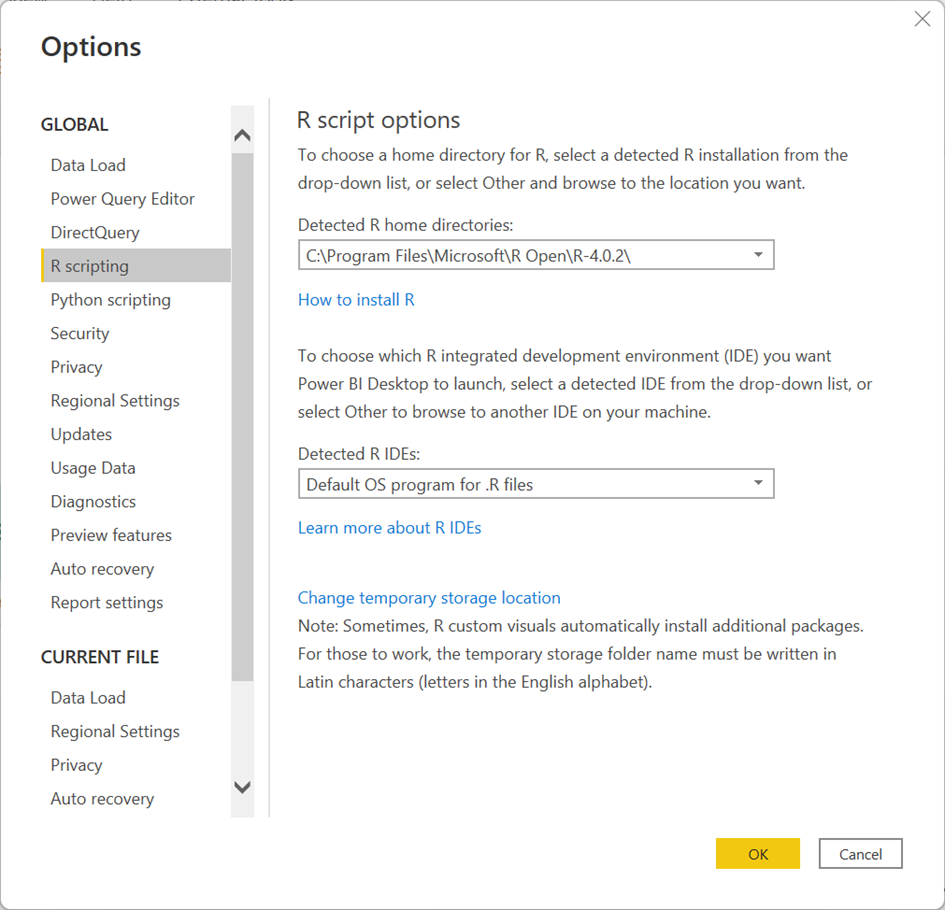The image size is (945, 910).
Task: Select Python scripting in Global options
Action: tap(111, 300)
